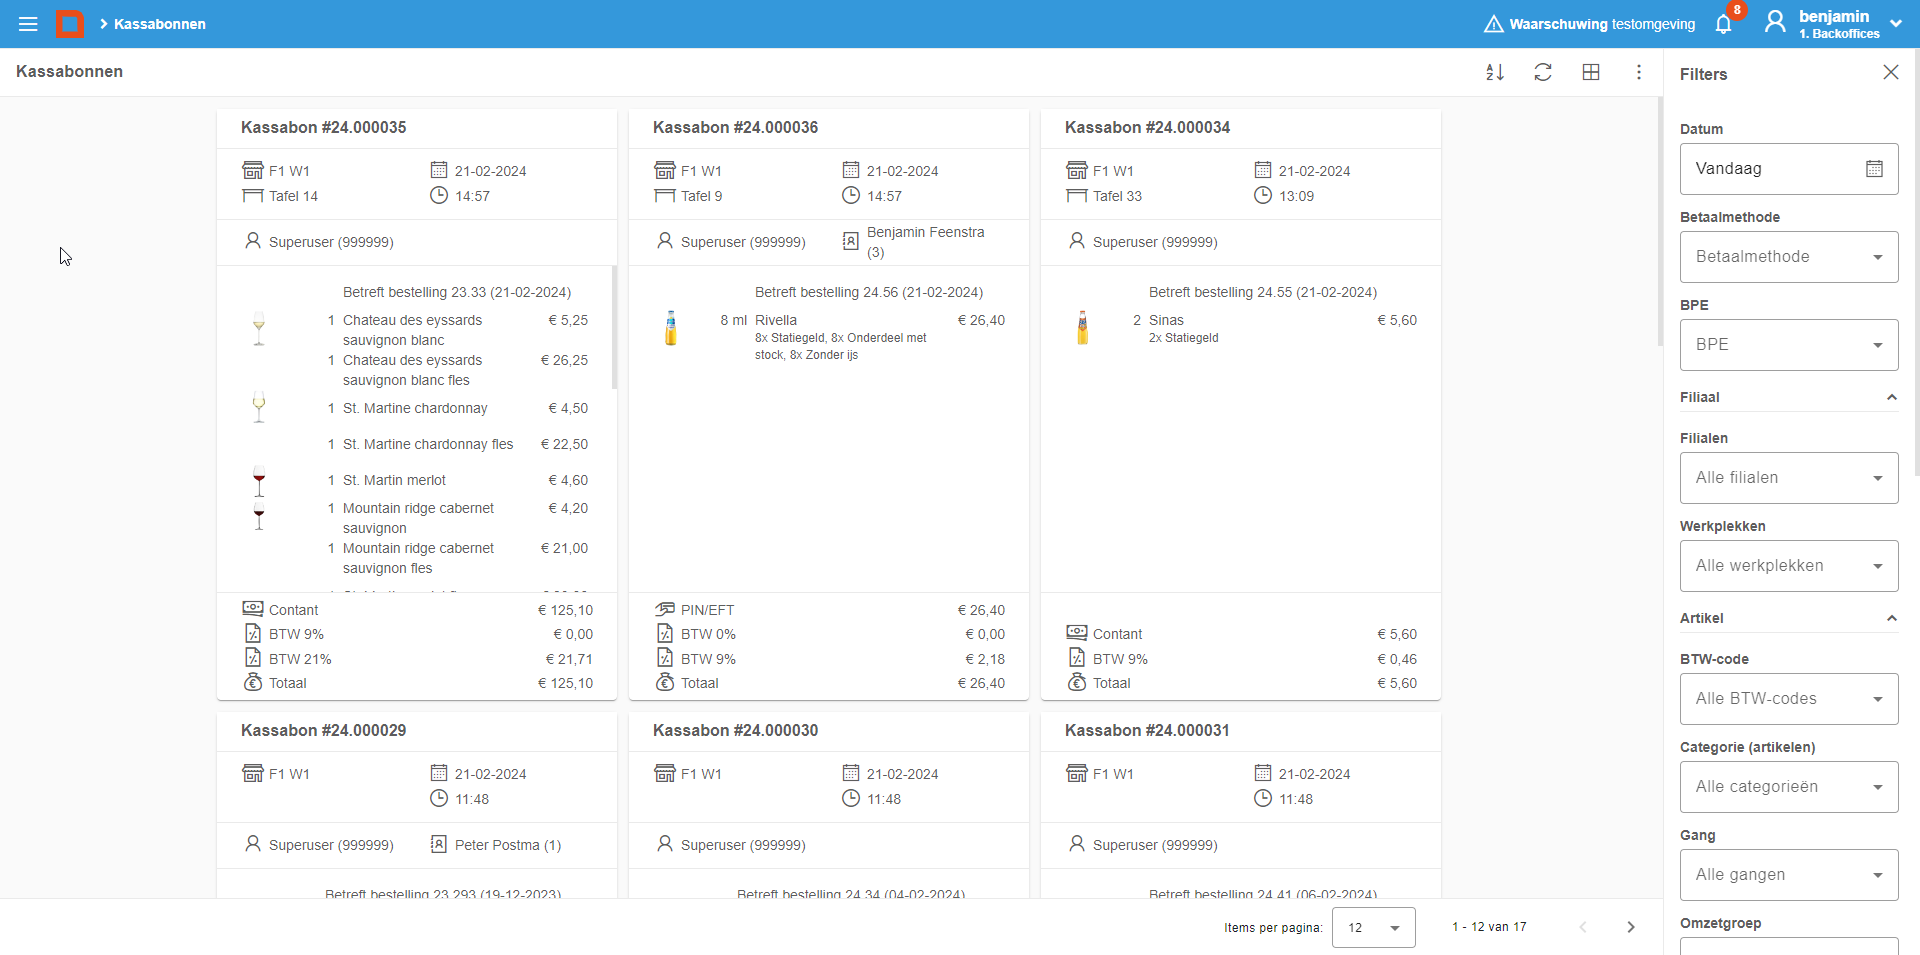This screenshot has width=1920, height=955.
Task: Select '€ 125,10' Totaal amount
Action: coord(565,683)
